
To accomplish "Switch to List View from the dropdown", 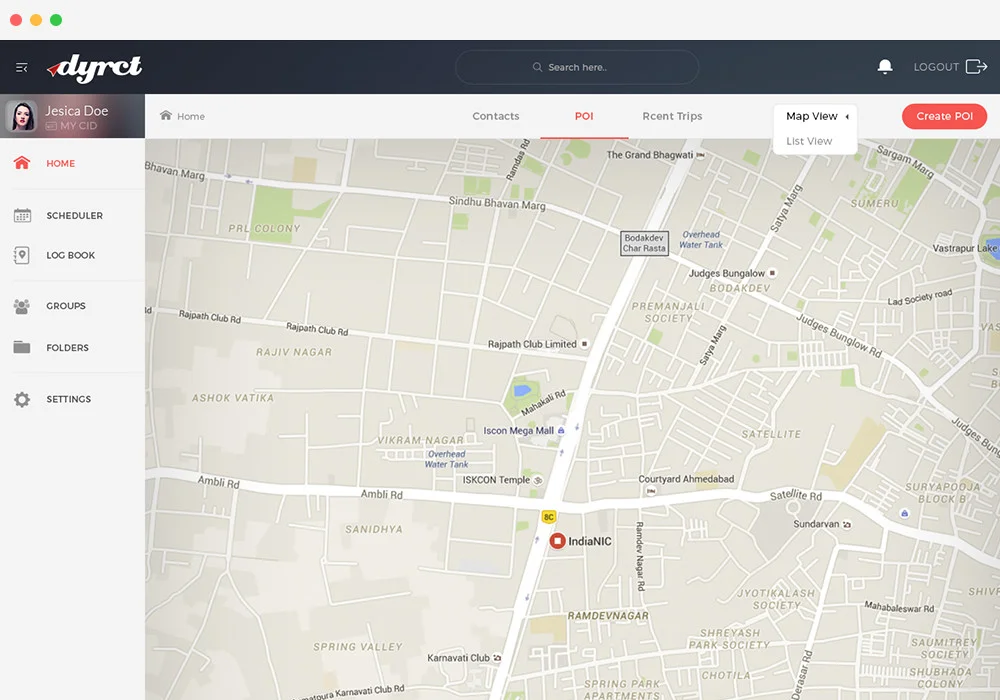I will 808,141.
